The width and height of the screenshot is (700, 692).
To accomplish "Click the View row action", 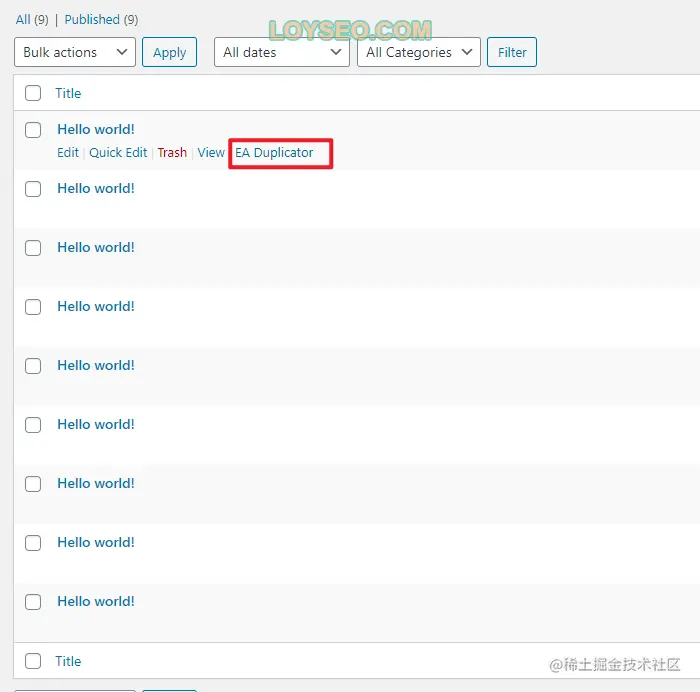I will pos(211,153).
